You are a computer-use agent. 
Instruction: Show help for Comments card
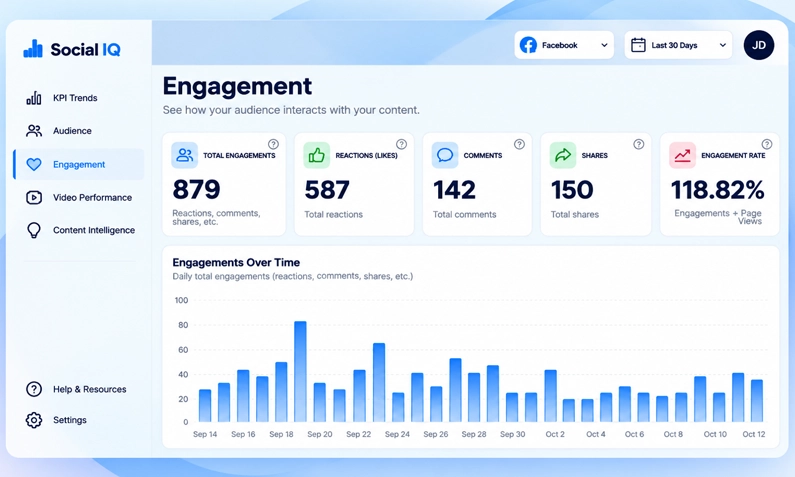coord(519,144)
